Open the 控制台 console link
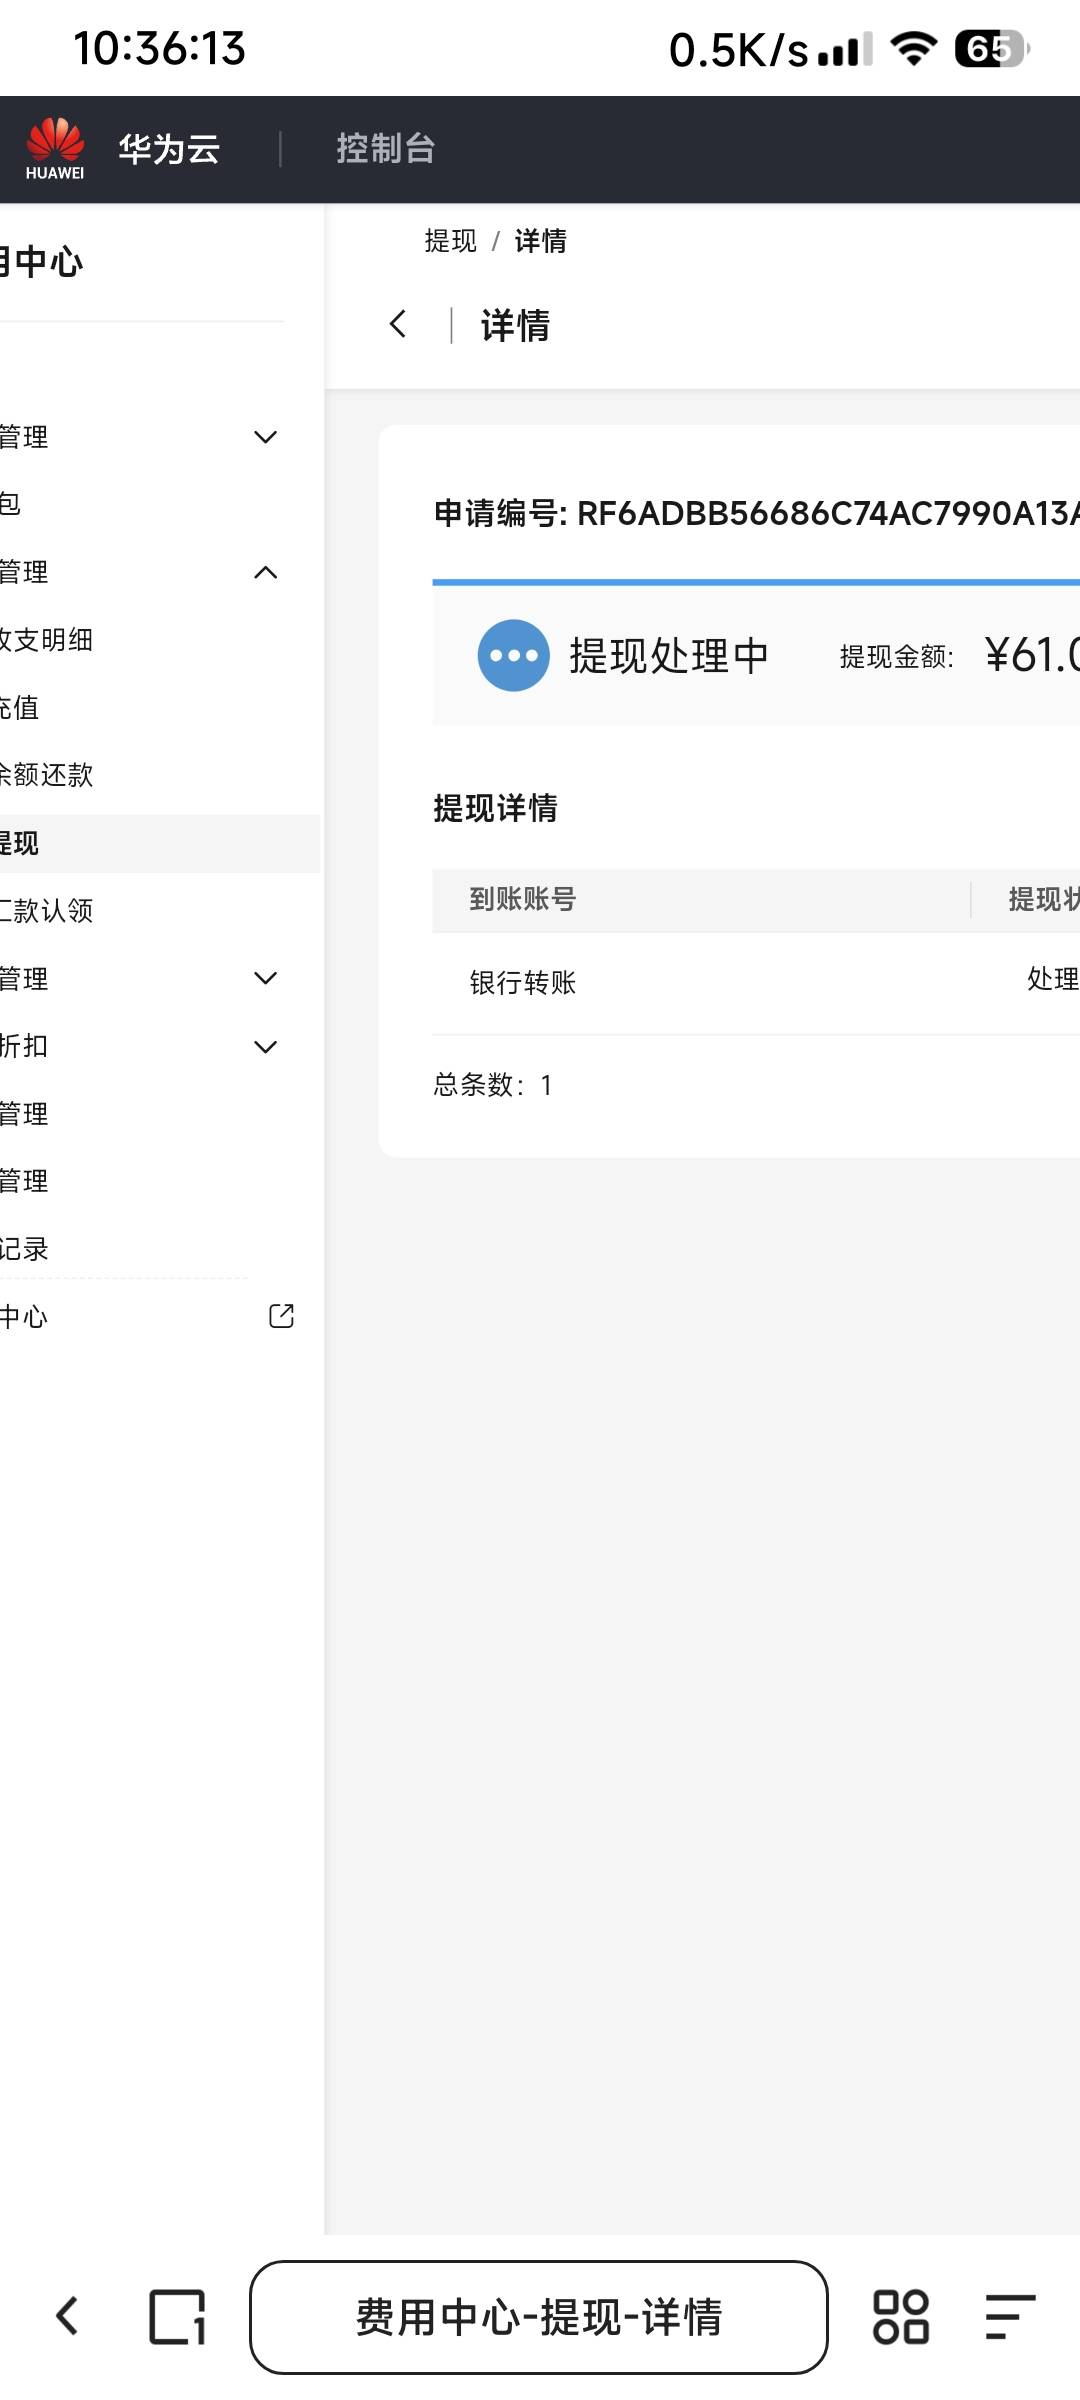1080x2400 pixels. click(x=386, y=149)
